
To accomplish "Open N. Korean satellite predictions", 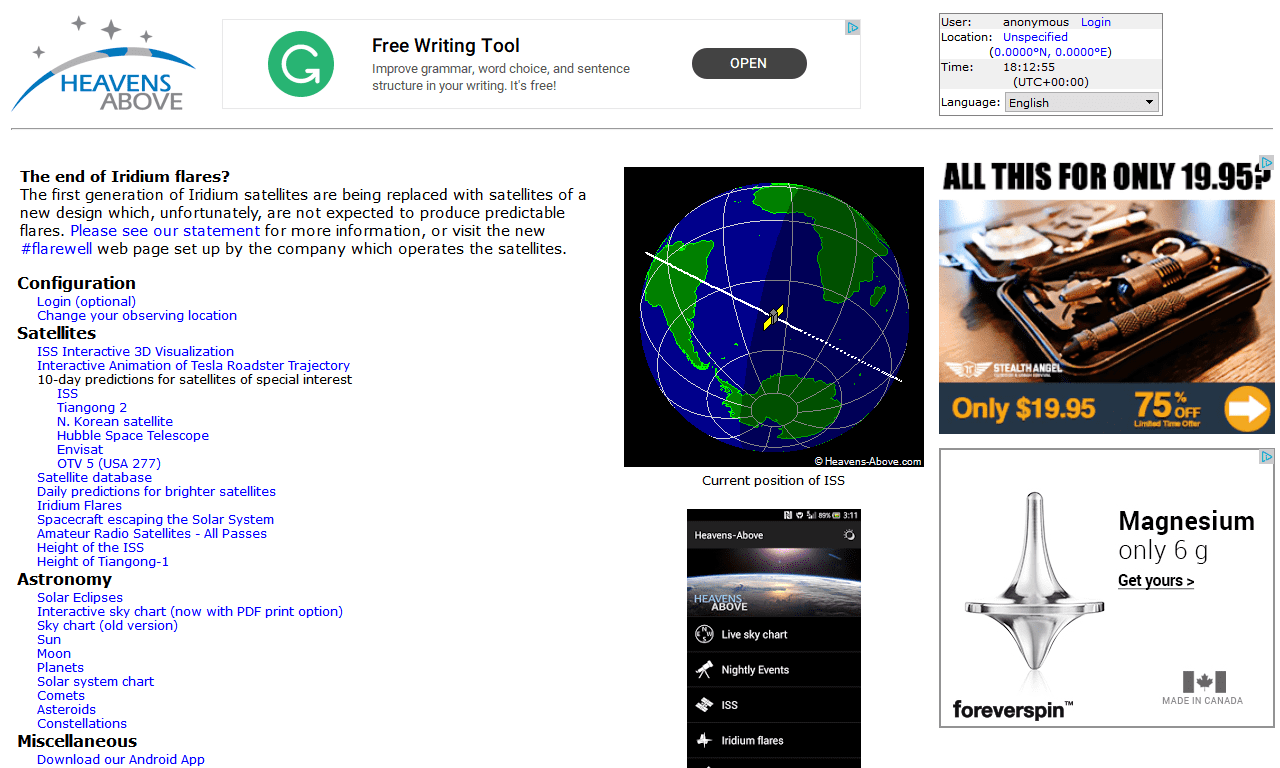I will 115,421.
